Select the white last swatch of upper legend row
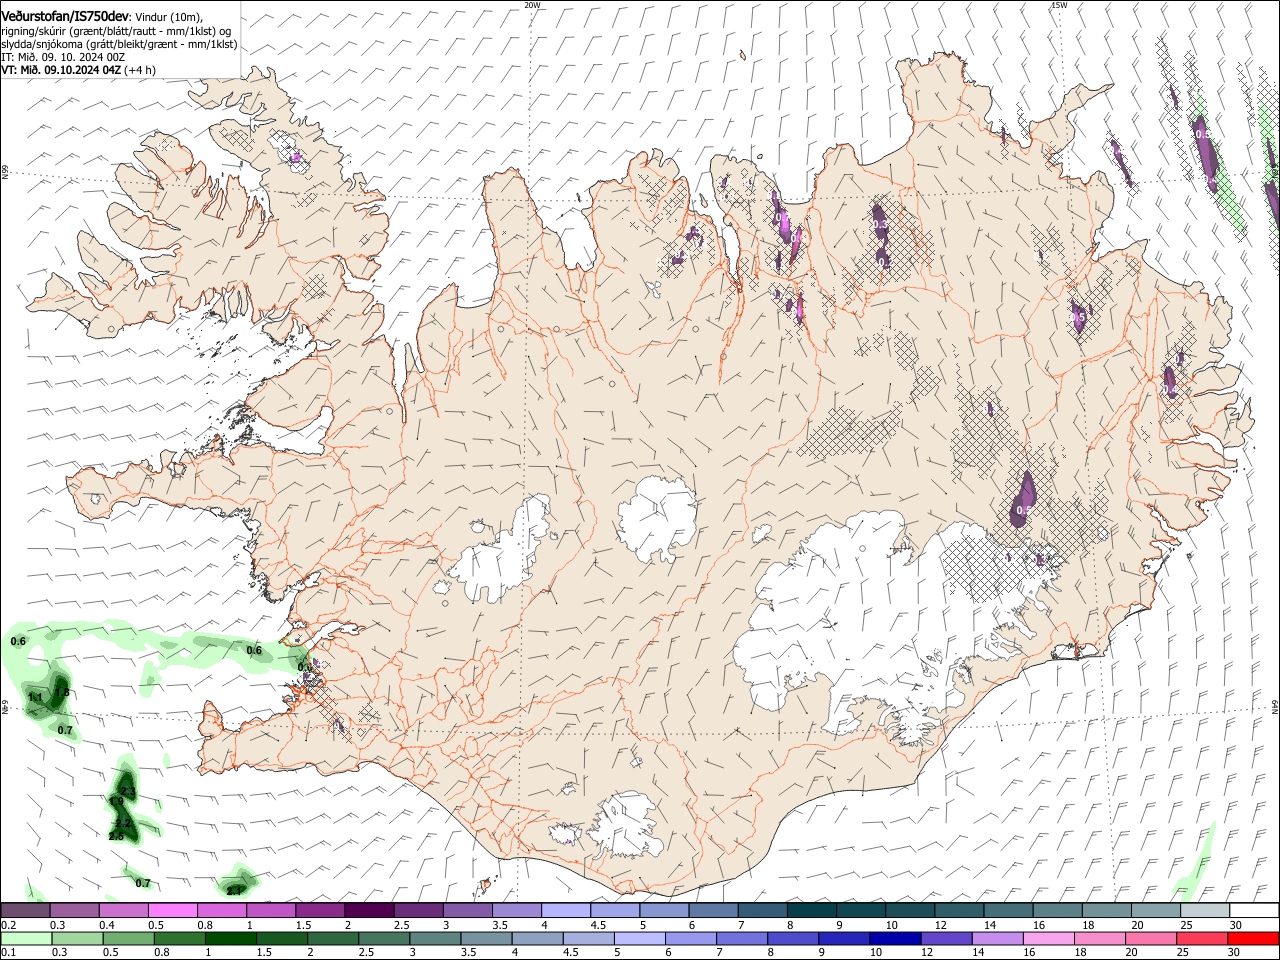Viewport: 1280px width, 960px height. pos(1254,911)
